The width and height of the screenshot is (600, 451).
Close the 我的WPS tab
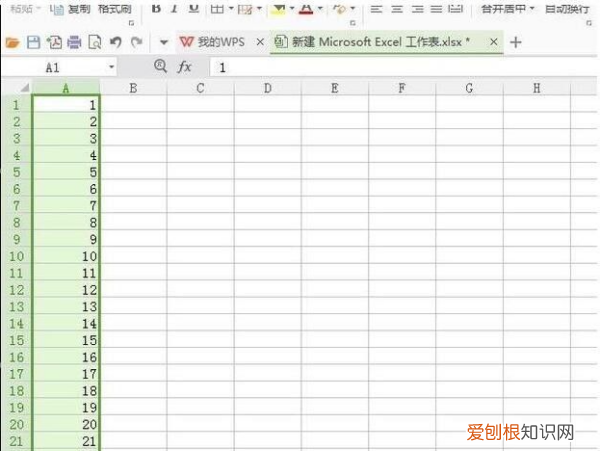tap(260, 42)
